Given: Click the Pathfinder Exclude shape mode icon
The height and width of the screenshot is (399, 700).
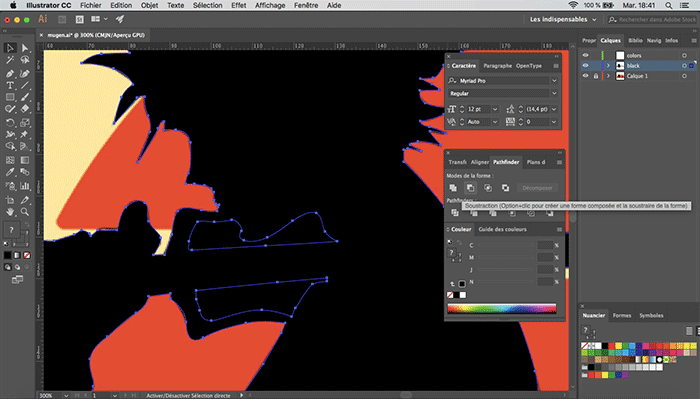Looking at the screenshot, I should point(505,188).
